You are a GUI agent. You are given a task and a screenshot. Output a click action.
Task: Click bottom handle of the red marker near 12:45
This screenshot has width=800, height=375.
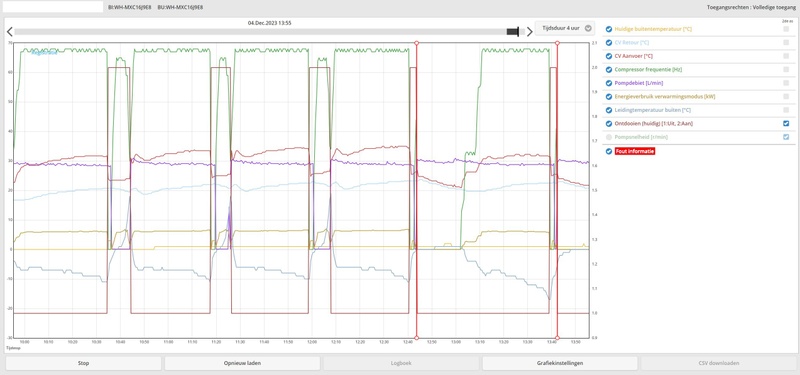[417, 338]
